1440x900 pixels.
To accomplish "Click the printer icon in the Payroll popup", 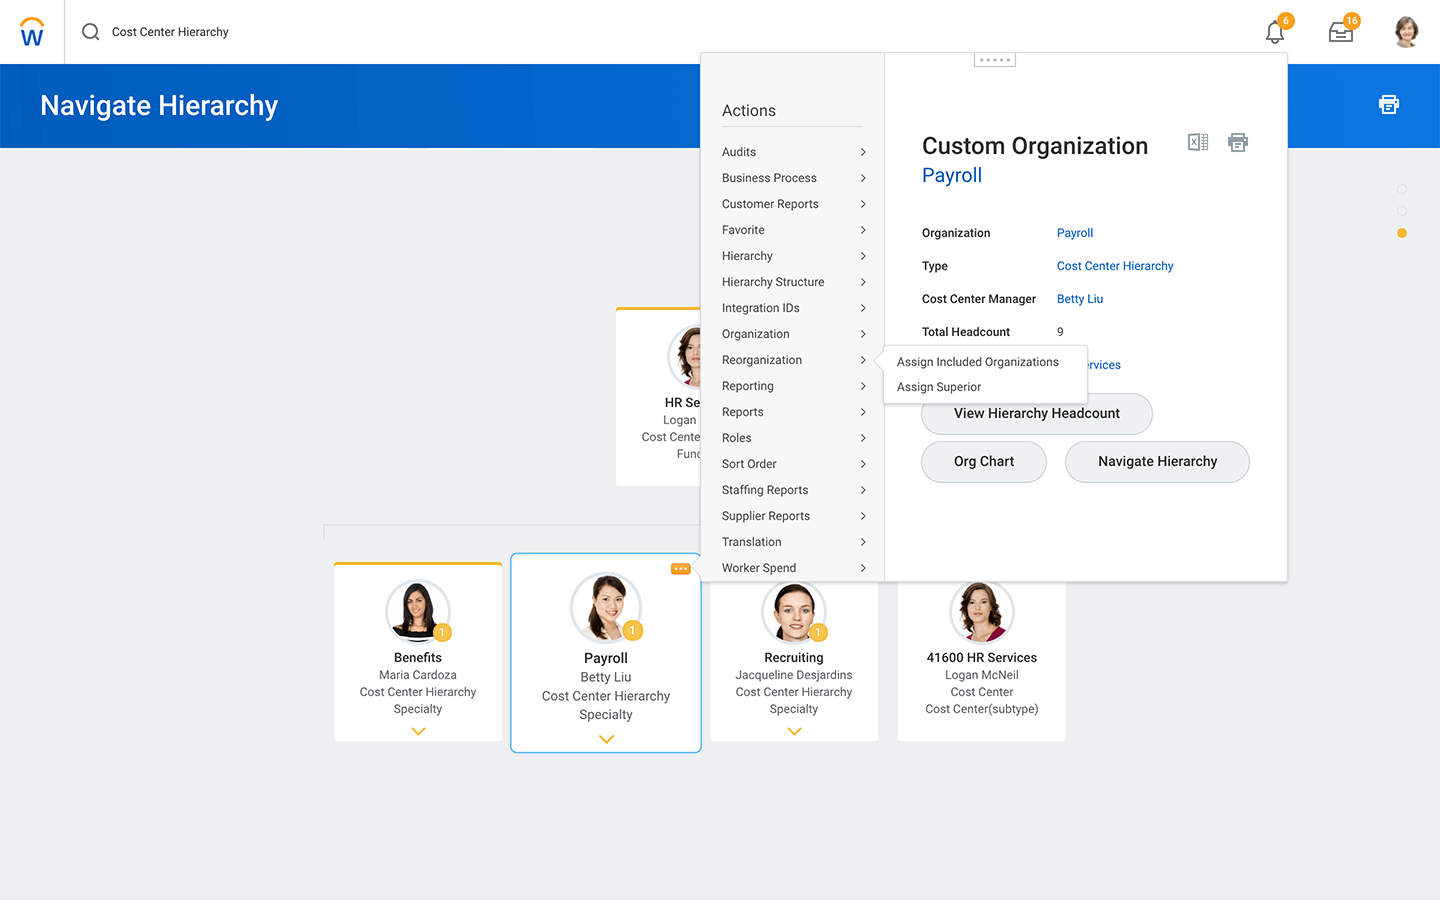I will pos(1238,142).
